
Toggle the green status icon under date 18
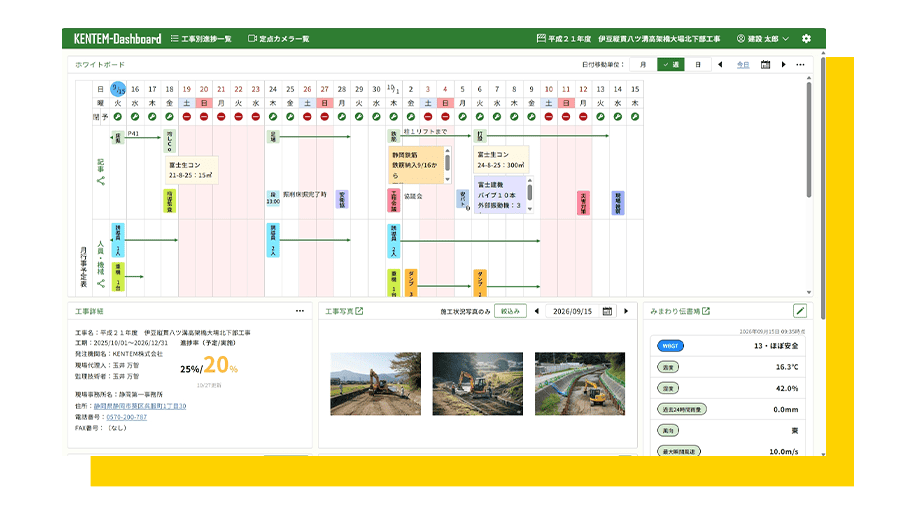[169, 117]
